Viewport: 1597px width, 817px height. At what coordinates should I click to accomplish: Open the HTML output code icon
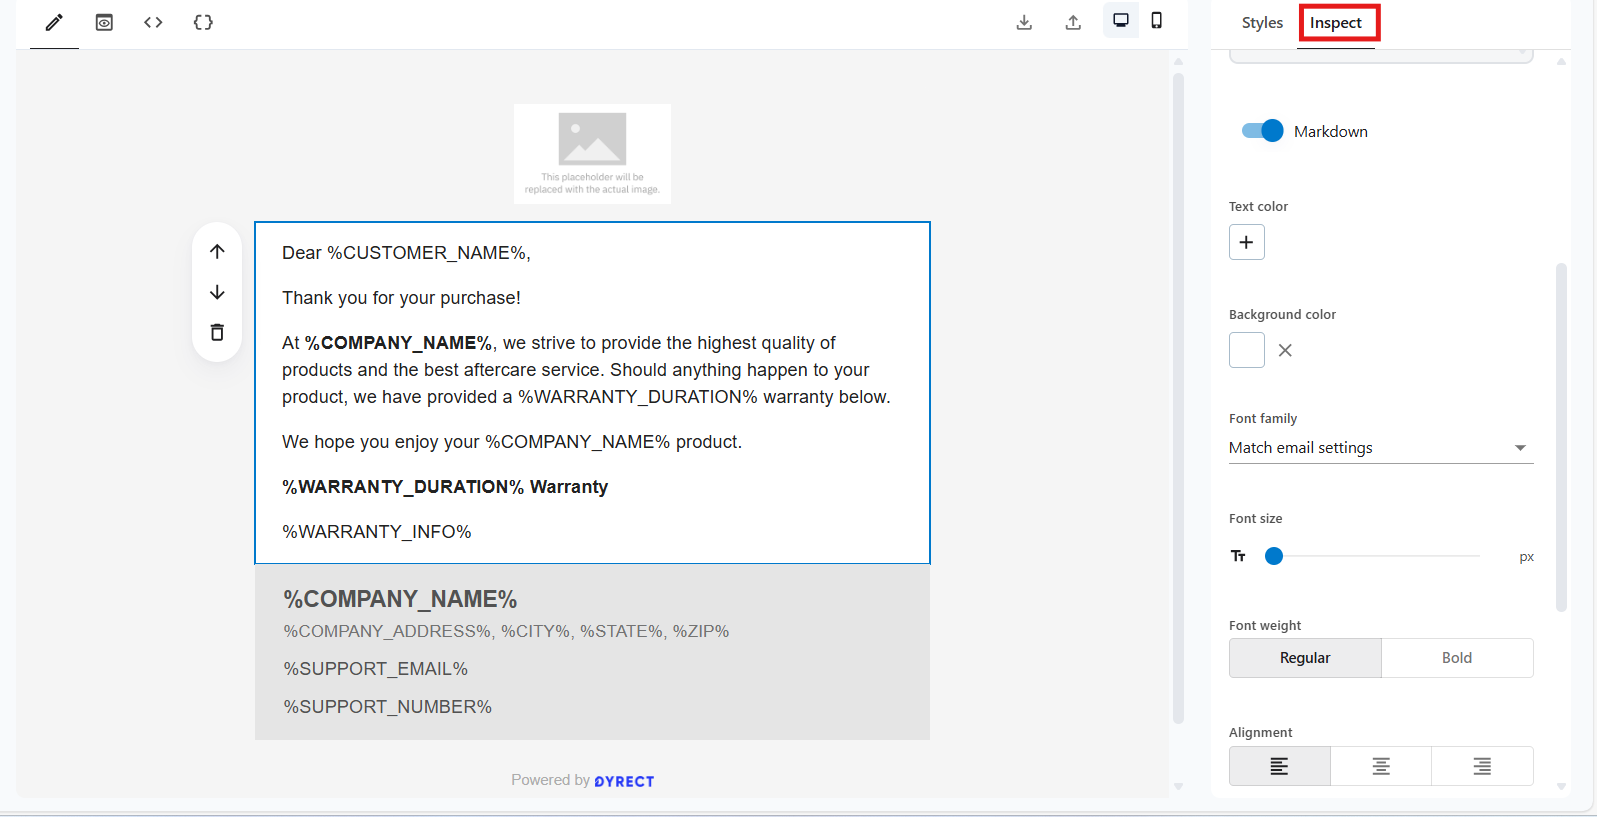coord(153,22)
